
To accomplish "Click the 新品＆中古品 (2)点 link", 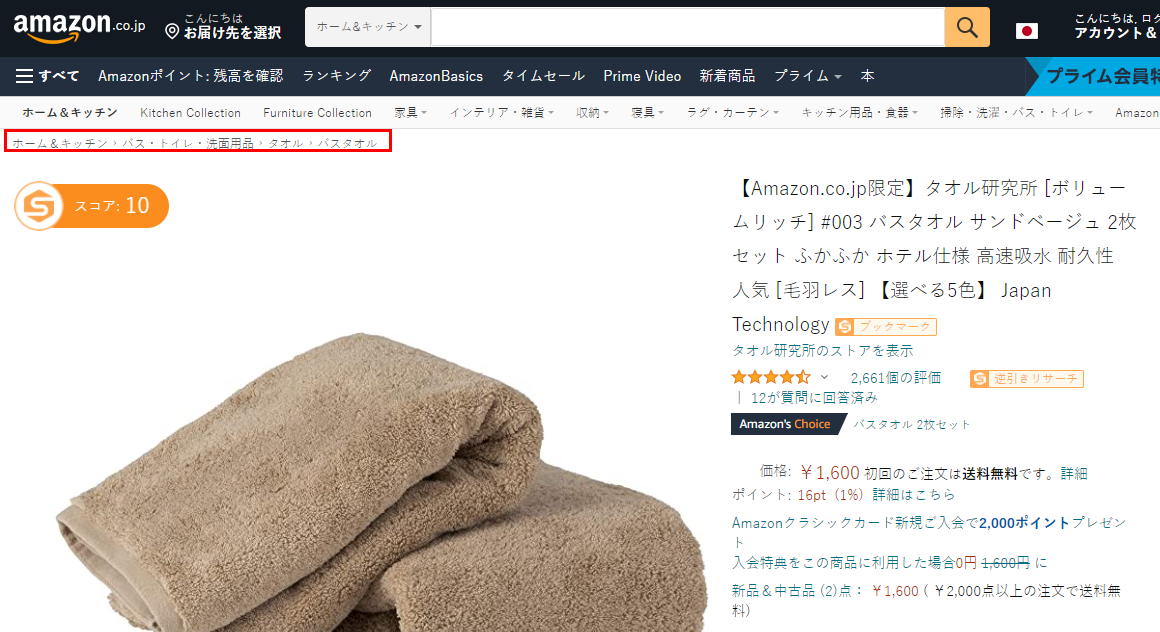I will point(797,591).
